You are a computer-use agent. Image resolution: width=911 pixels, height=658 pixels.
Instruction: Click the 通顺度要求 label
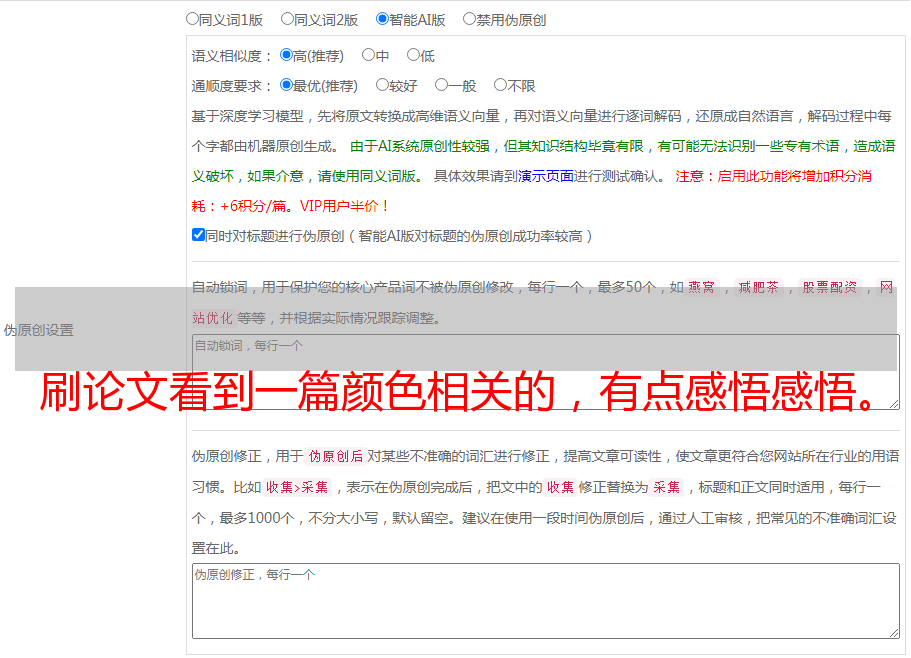[232, 86]
